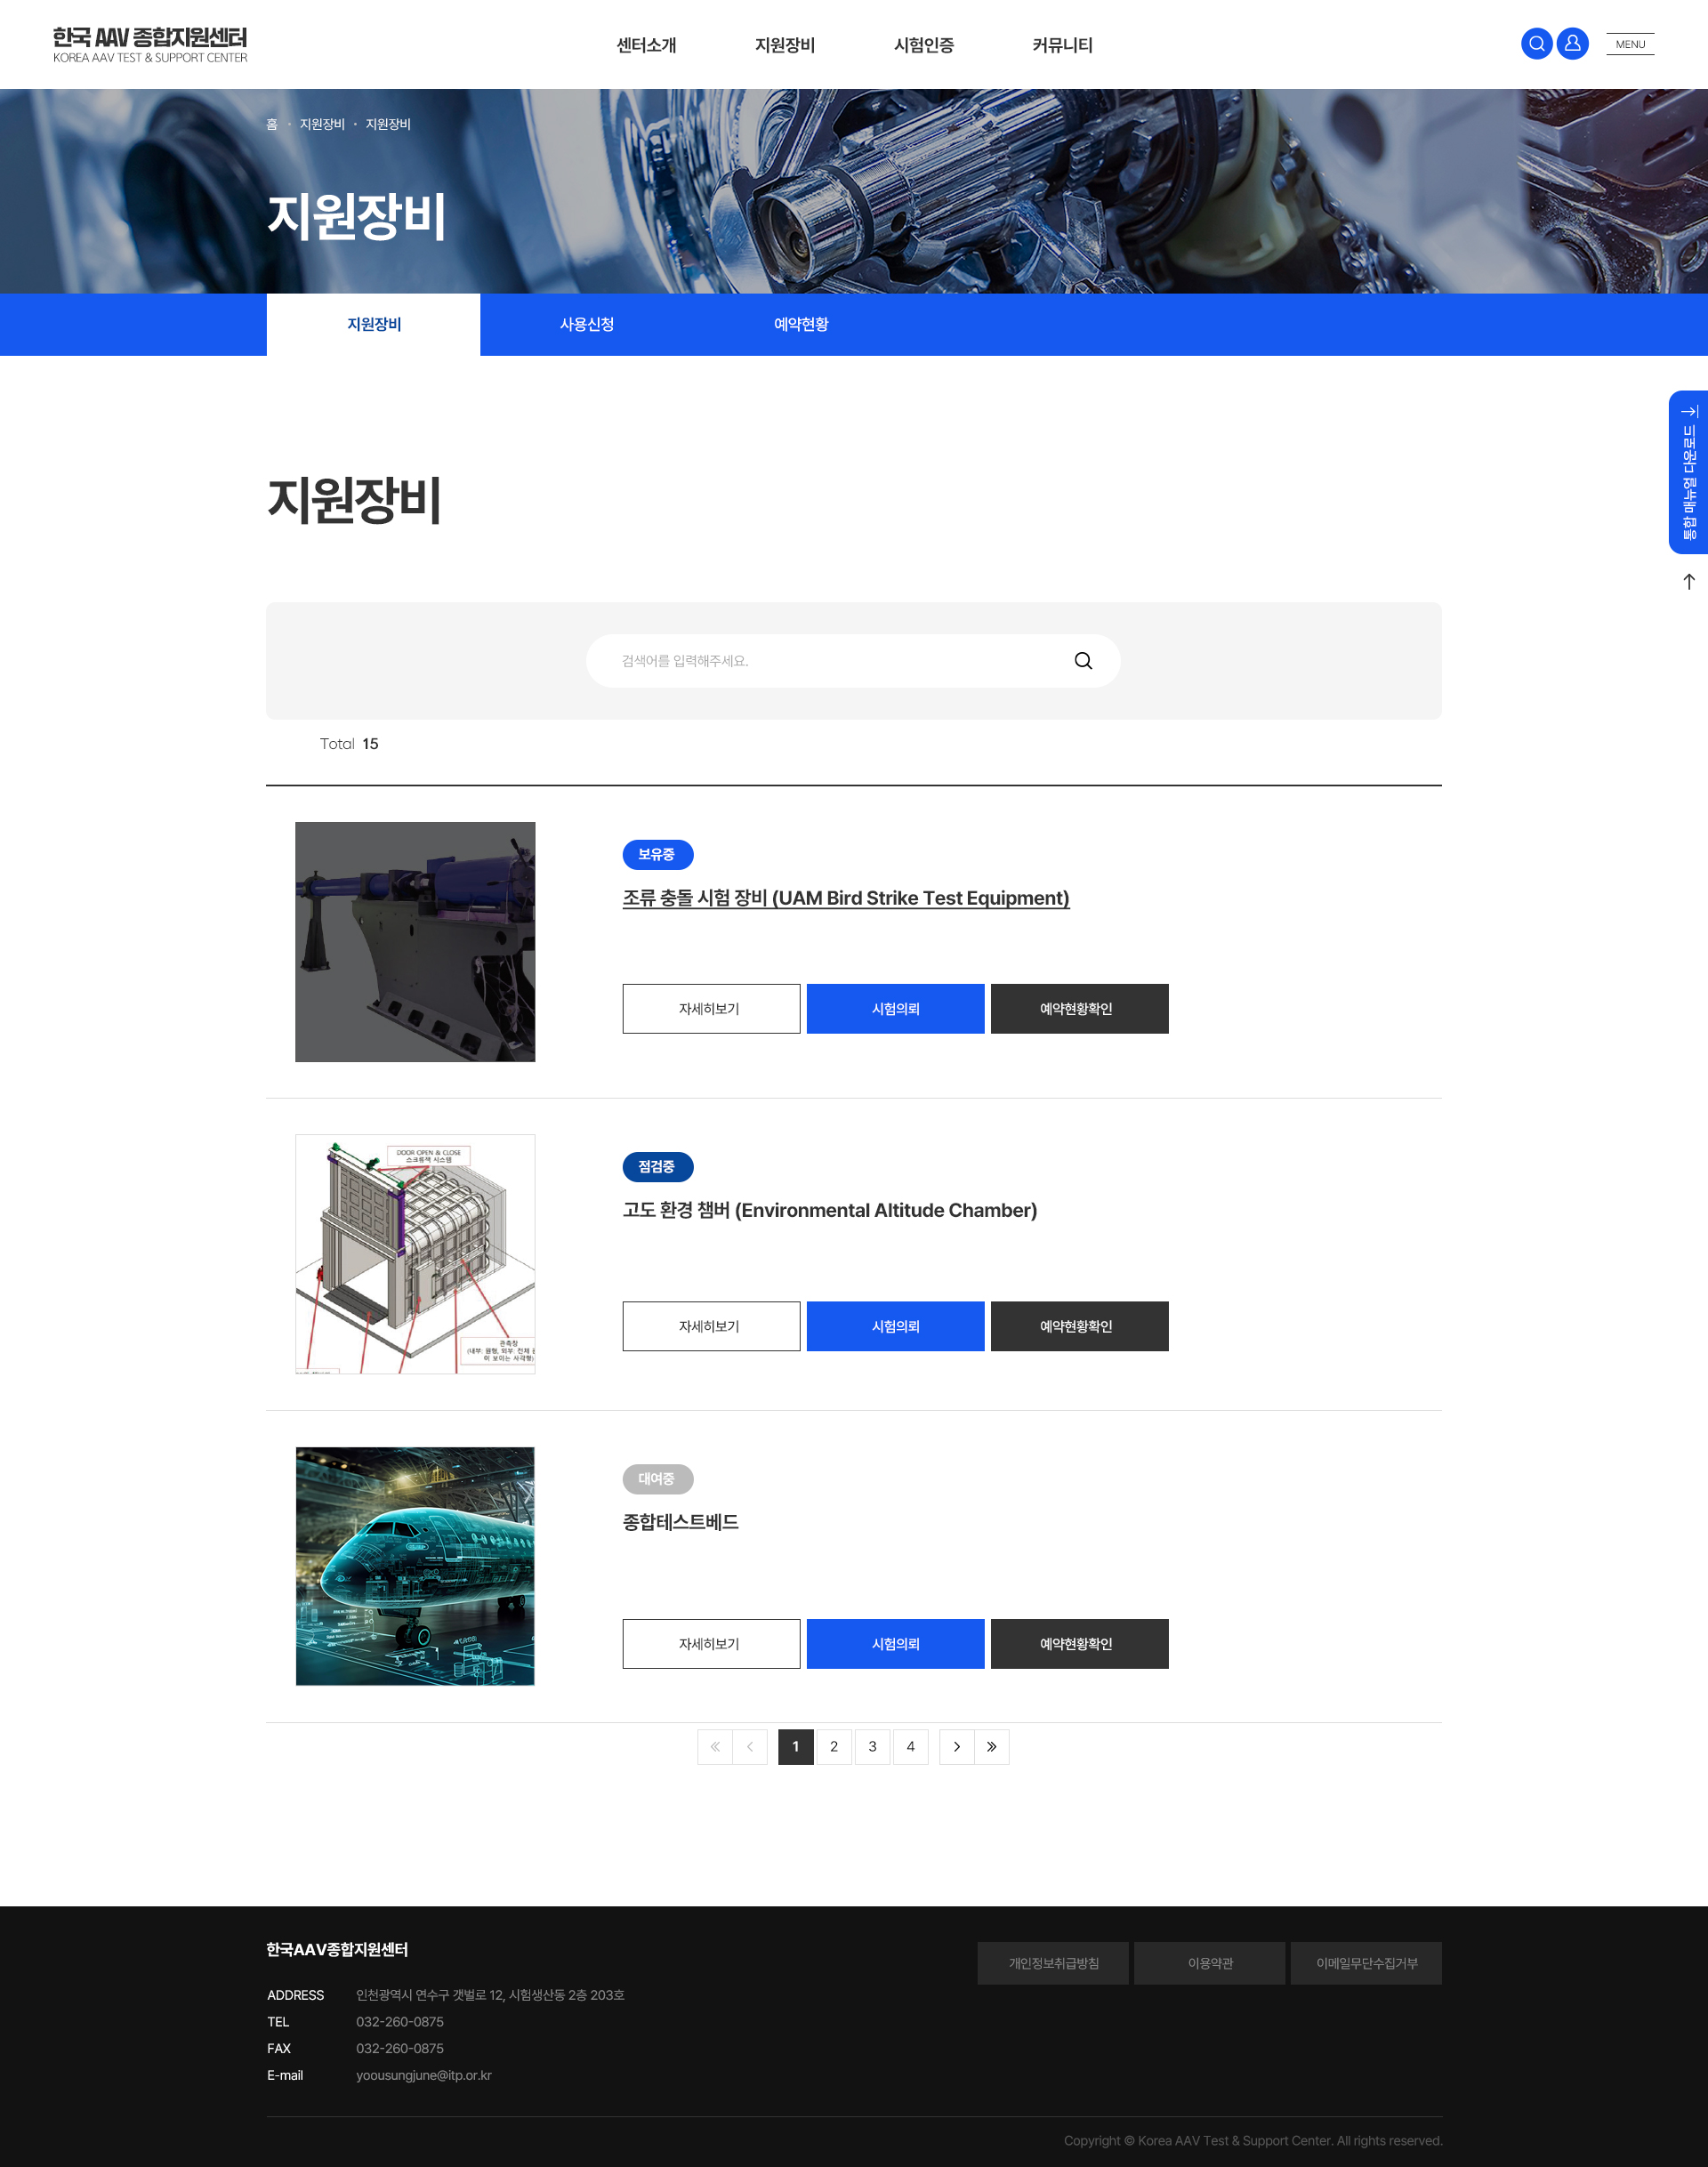
Task: Open the MENU button in header
Action: (1630, 44)
